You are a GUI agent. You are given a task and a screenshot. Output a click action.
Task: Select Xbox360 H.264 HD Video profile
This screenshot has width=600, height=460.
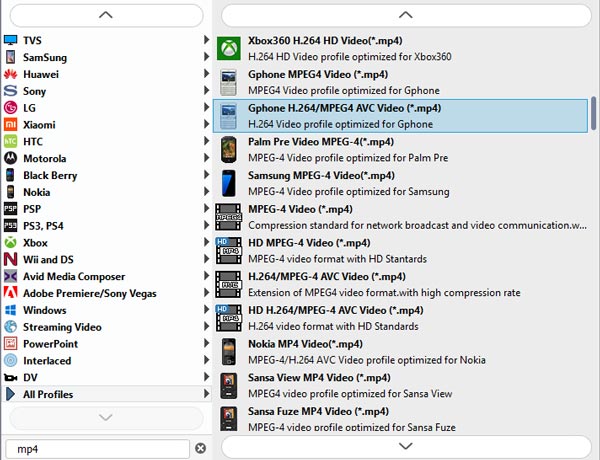coord(400,49)
